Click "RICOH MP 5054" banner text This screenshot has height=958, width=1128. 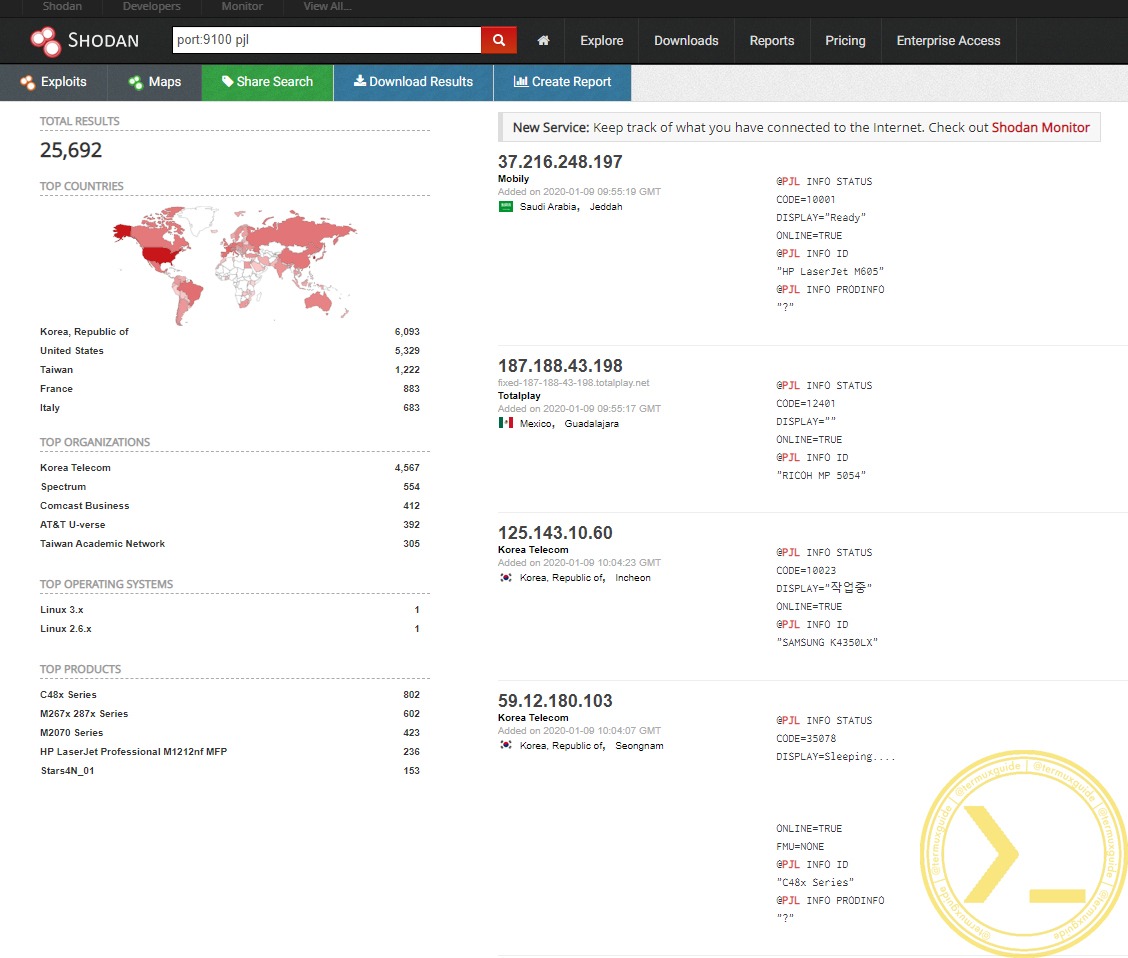(x=821, y=475)
